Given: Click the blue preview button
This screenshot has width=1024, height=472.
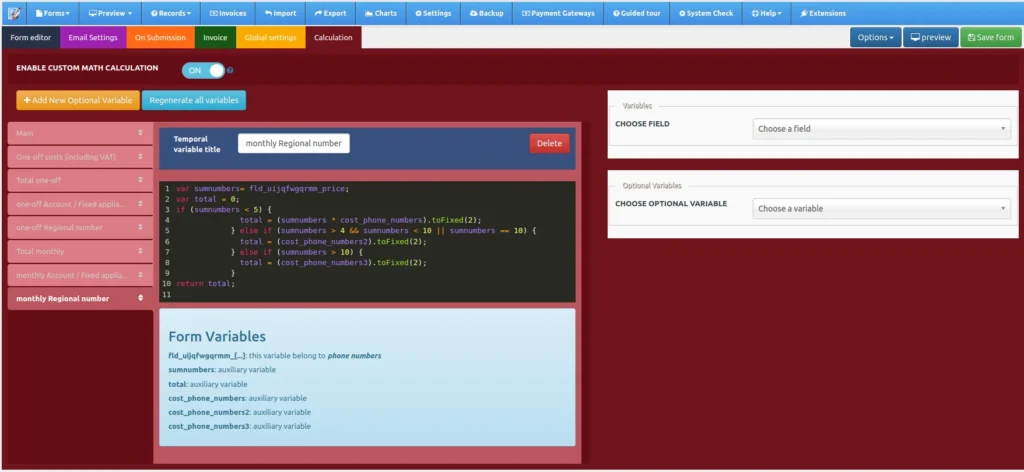Looking at the screenshot, I should (931, 37).
